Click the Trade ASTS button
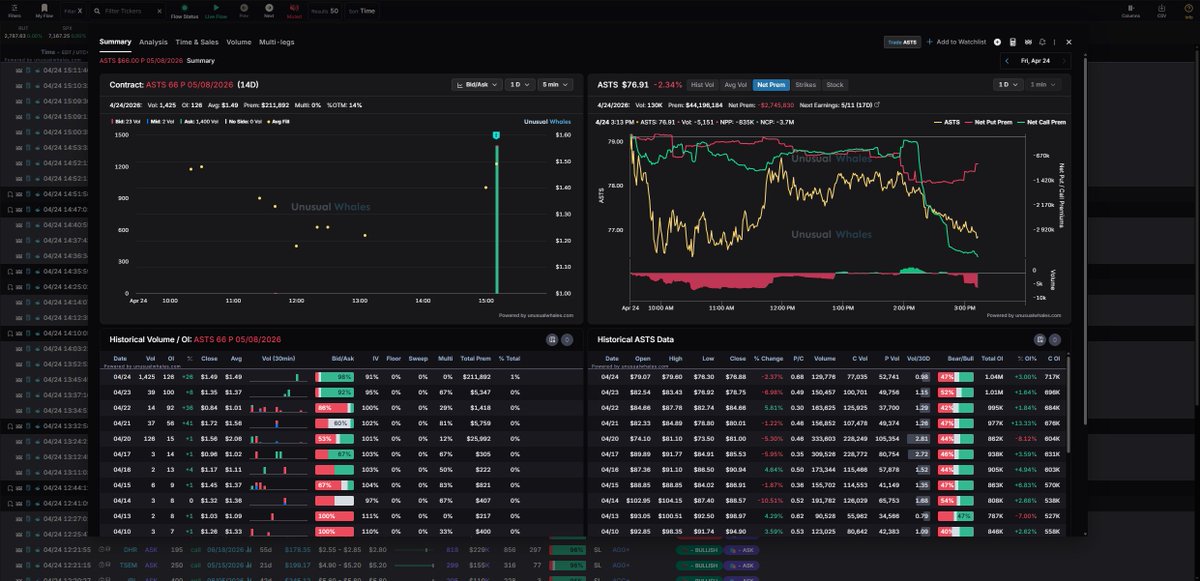This screenshot has width=1200, height=581. (901, 42)
